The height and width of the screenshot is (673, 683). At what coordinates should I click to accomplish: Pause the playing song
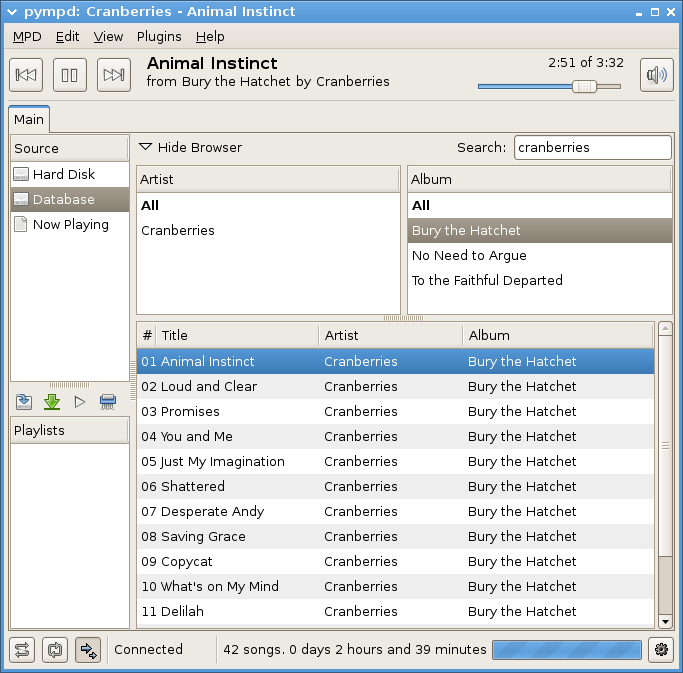tap(70, 75)
